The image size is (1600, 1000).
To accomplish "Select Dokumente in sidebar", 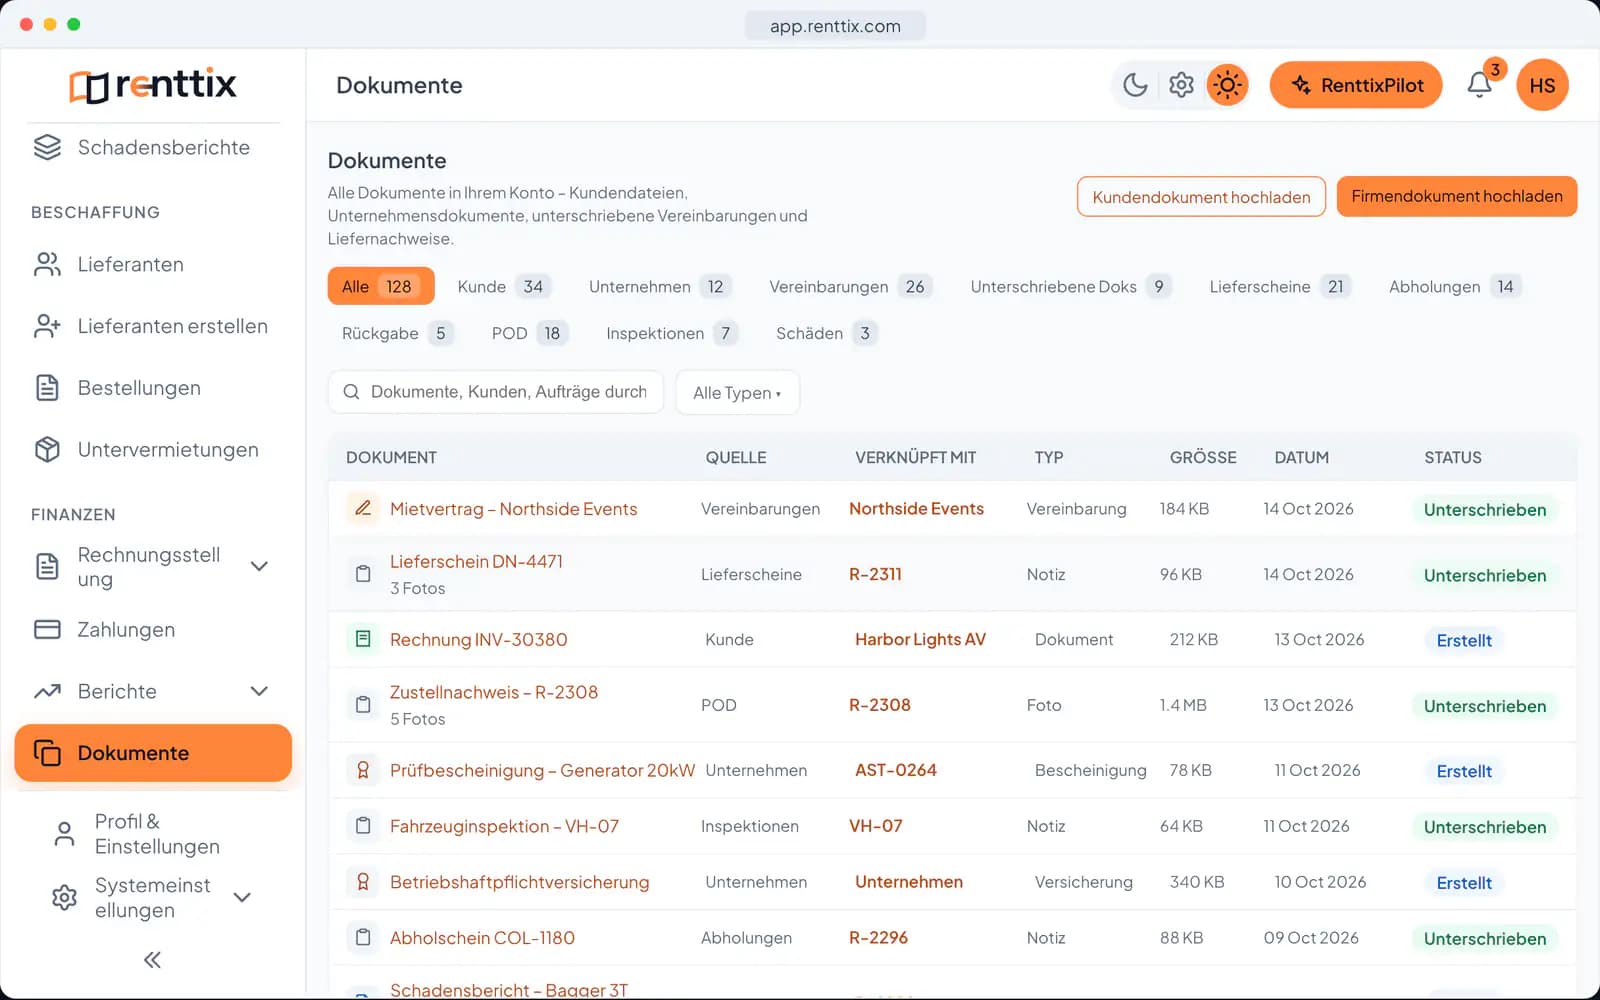I will tap(153, 753).
